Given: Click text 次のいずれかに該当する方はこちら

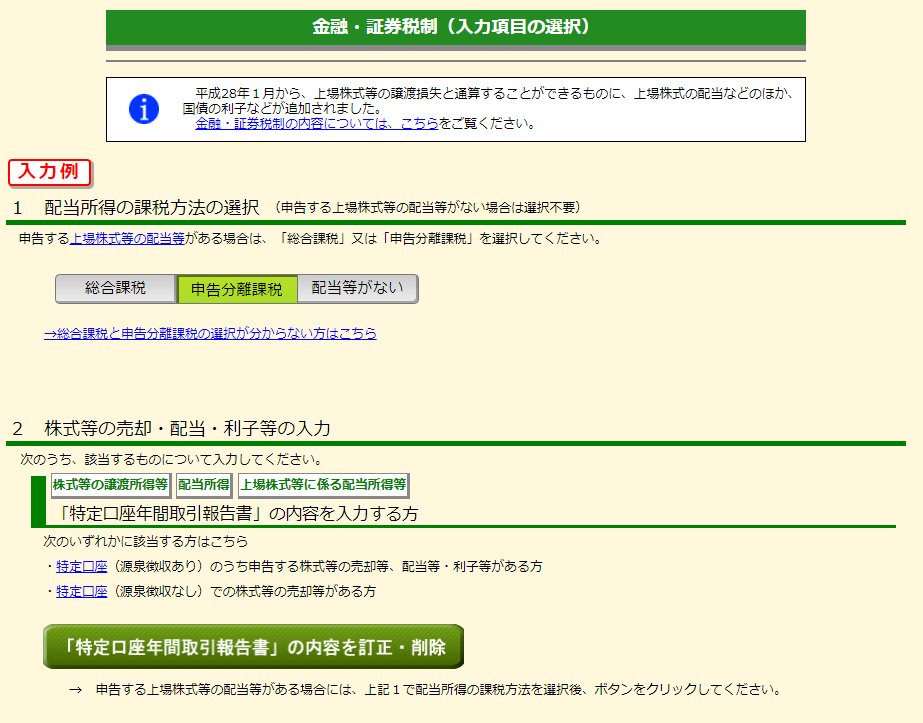Looking at the screenshot, I should [x=145, y=541].
